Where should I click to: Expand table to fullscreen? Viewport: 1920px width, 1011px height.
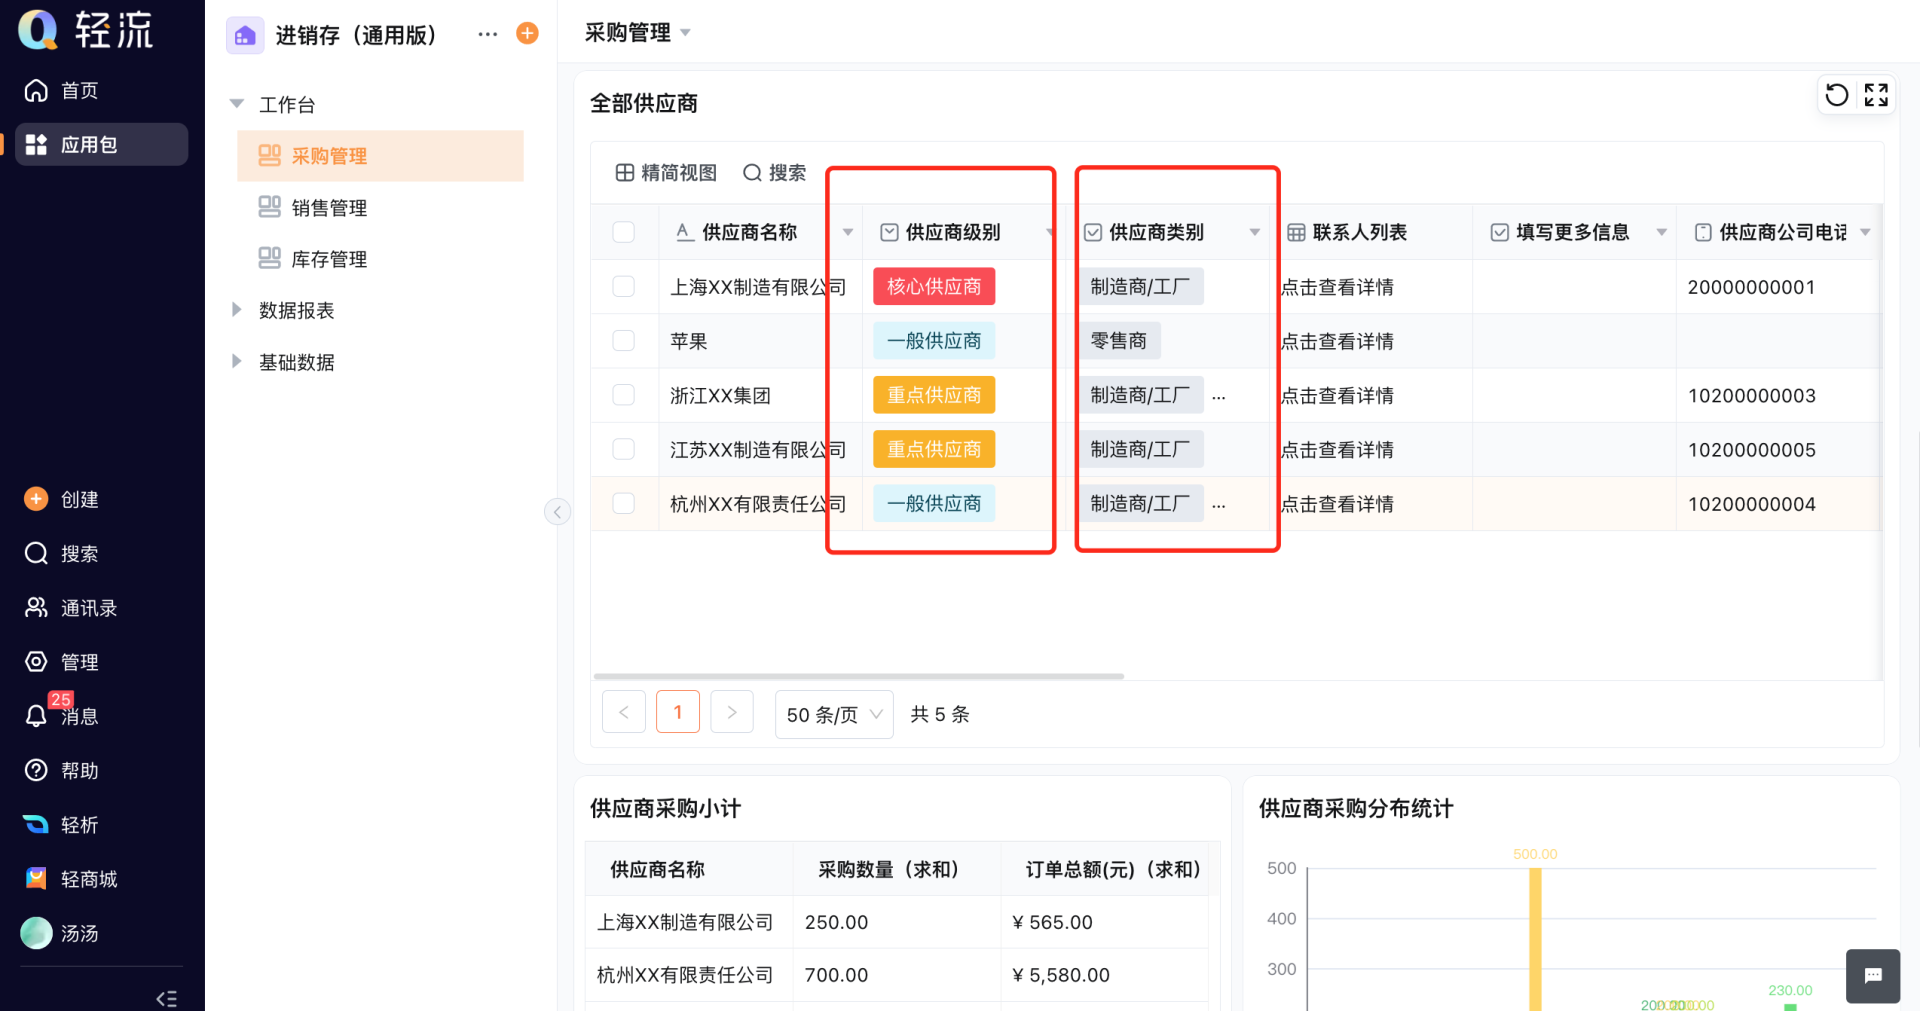pos(1876,95)
